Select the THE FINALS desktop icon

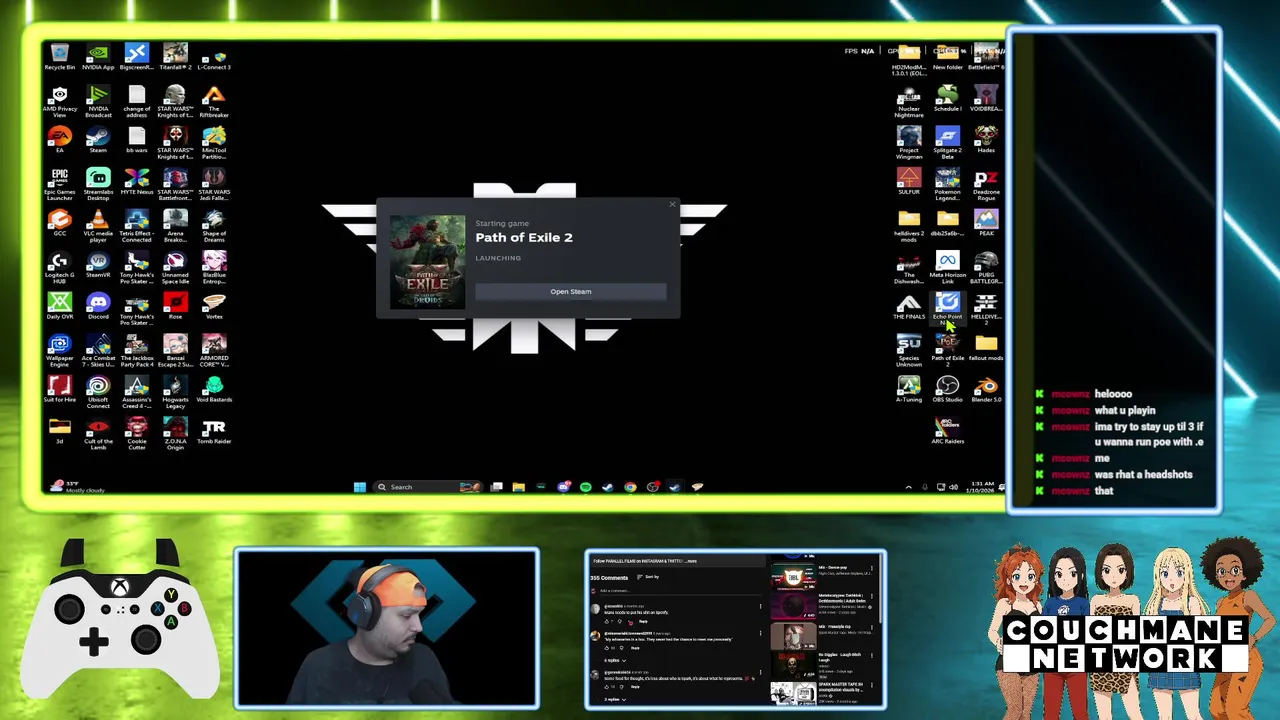[909, 306]
